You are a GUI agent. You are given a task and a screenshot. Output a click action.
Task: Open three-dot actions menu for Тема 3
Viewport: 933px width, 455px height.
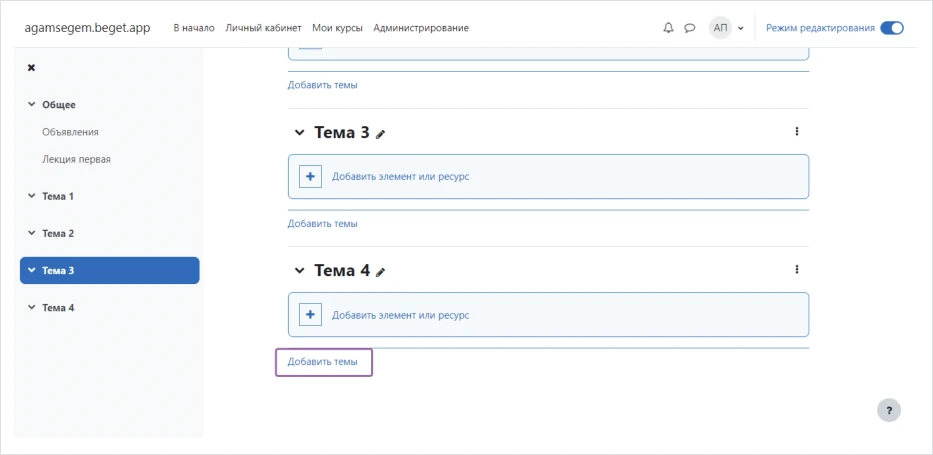coord(796,131)
